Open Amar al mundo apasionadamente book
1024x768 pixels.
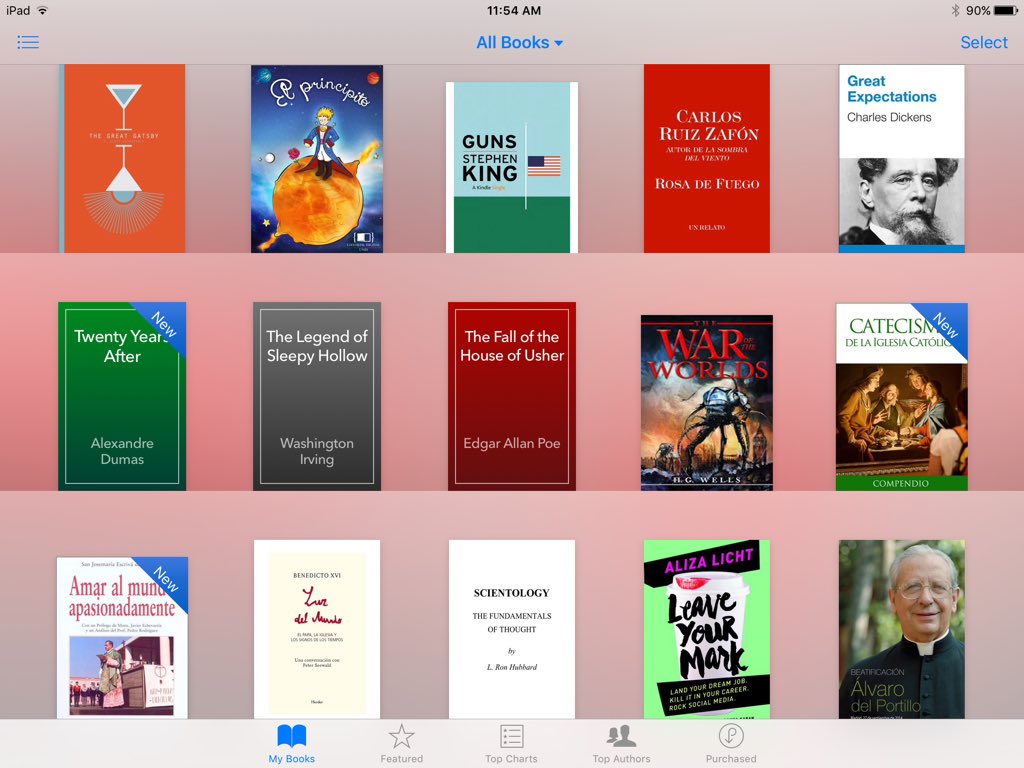(x=122, y=637)
